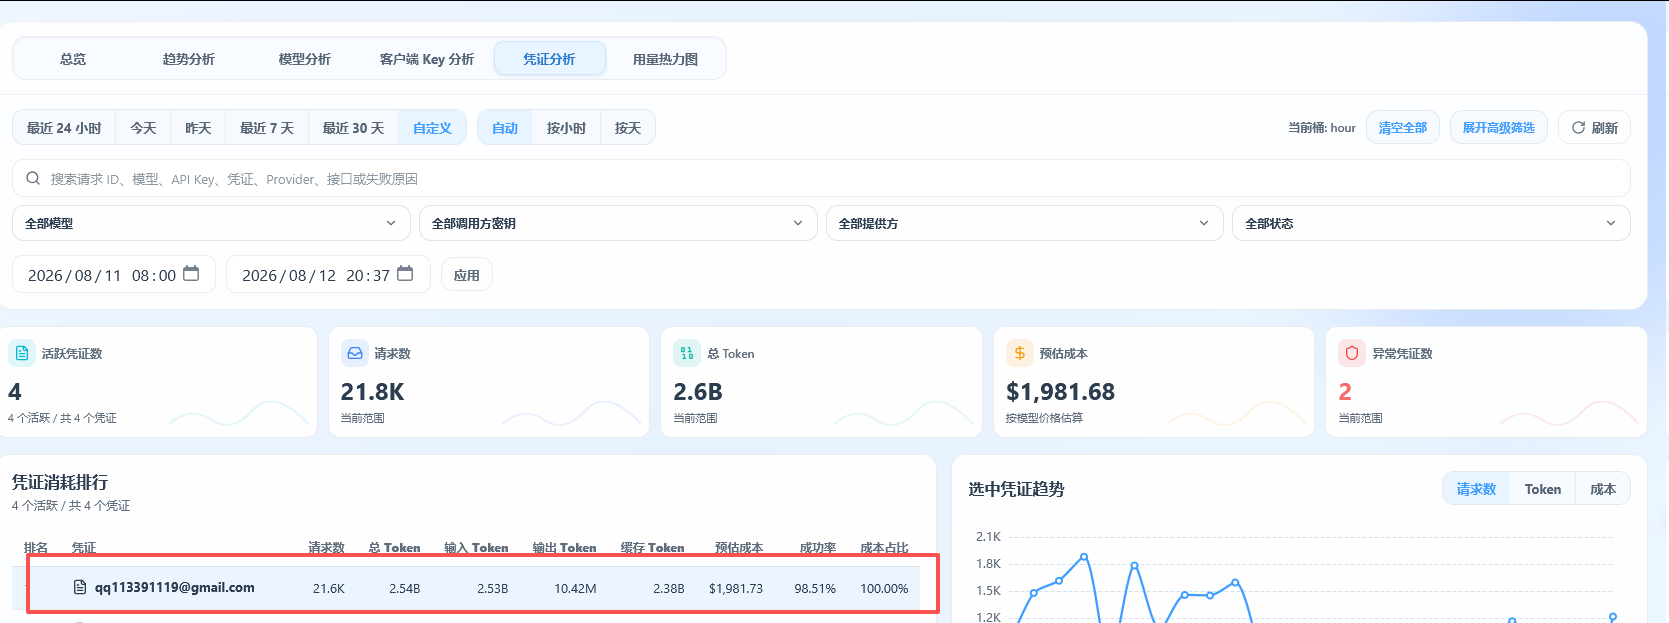Image resolution: width=1669 pixels, height=623 pixels.
Task: Set bucket granularity to 按天
Action: click(628, 128)
